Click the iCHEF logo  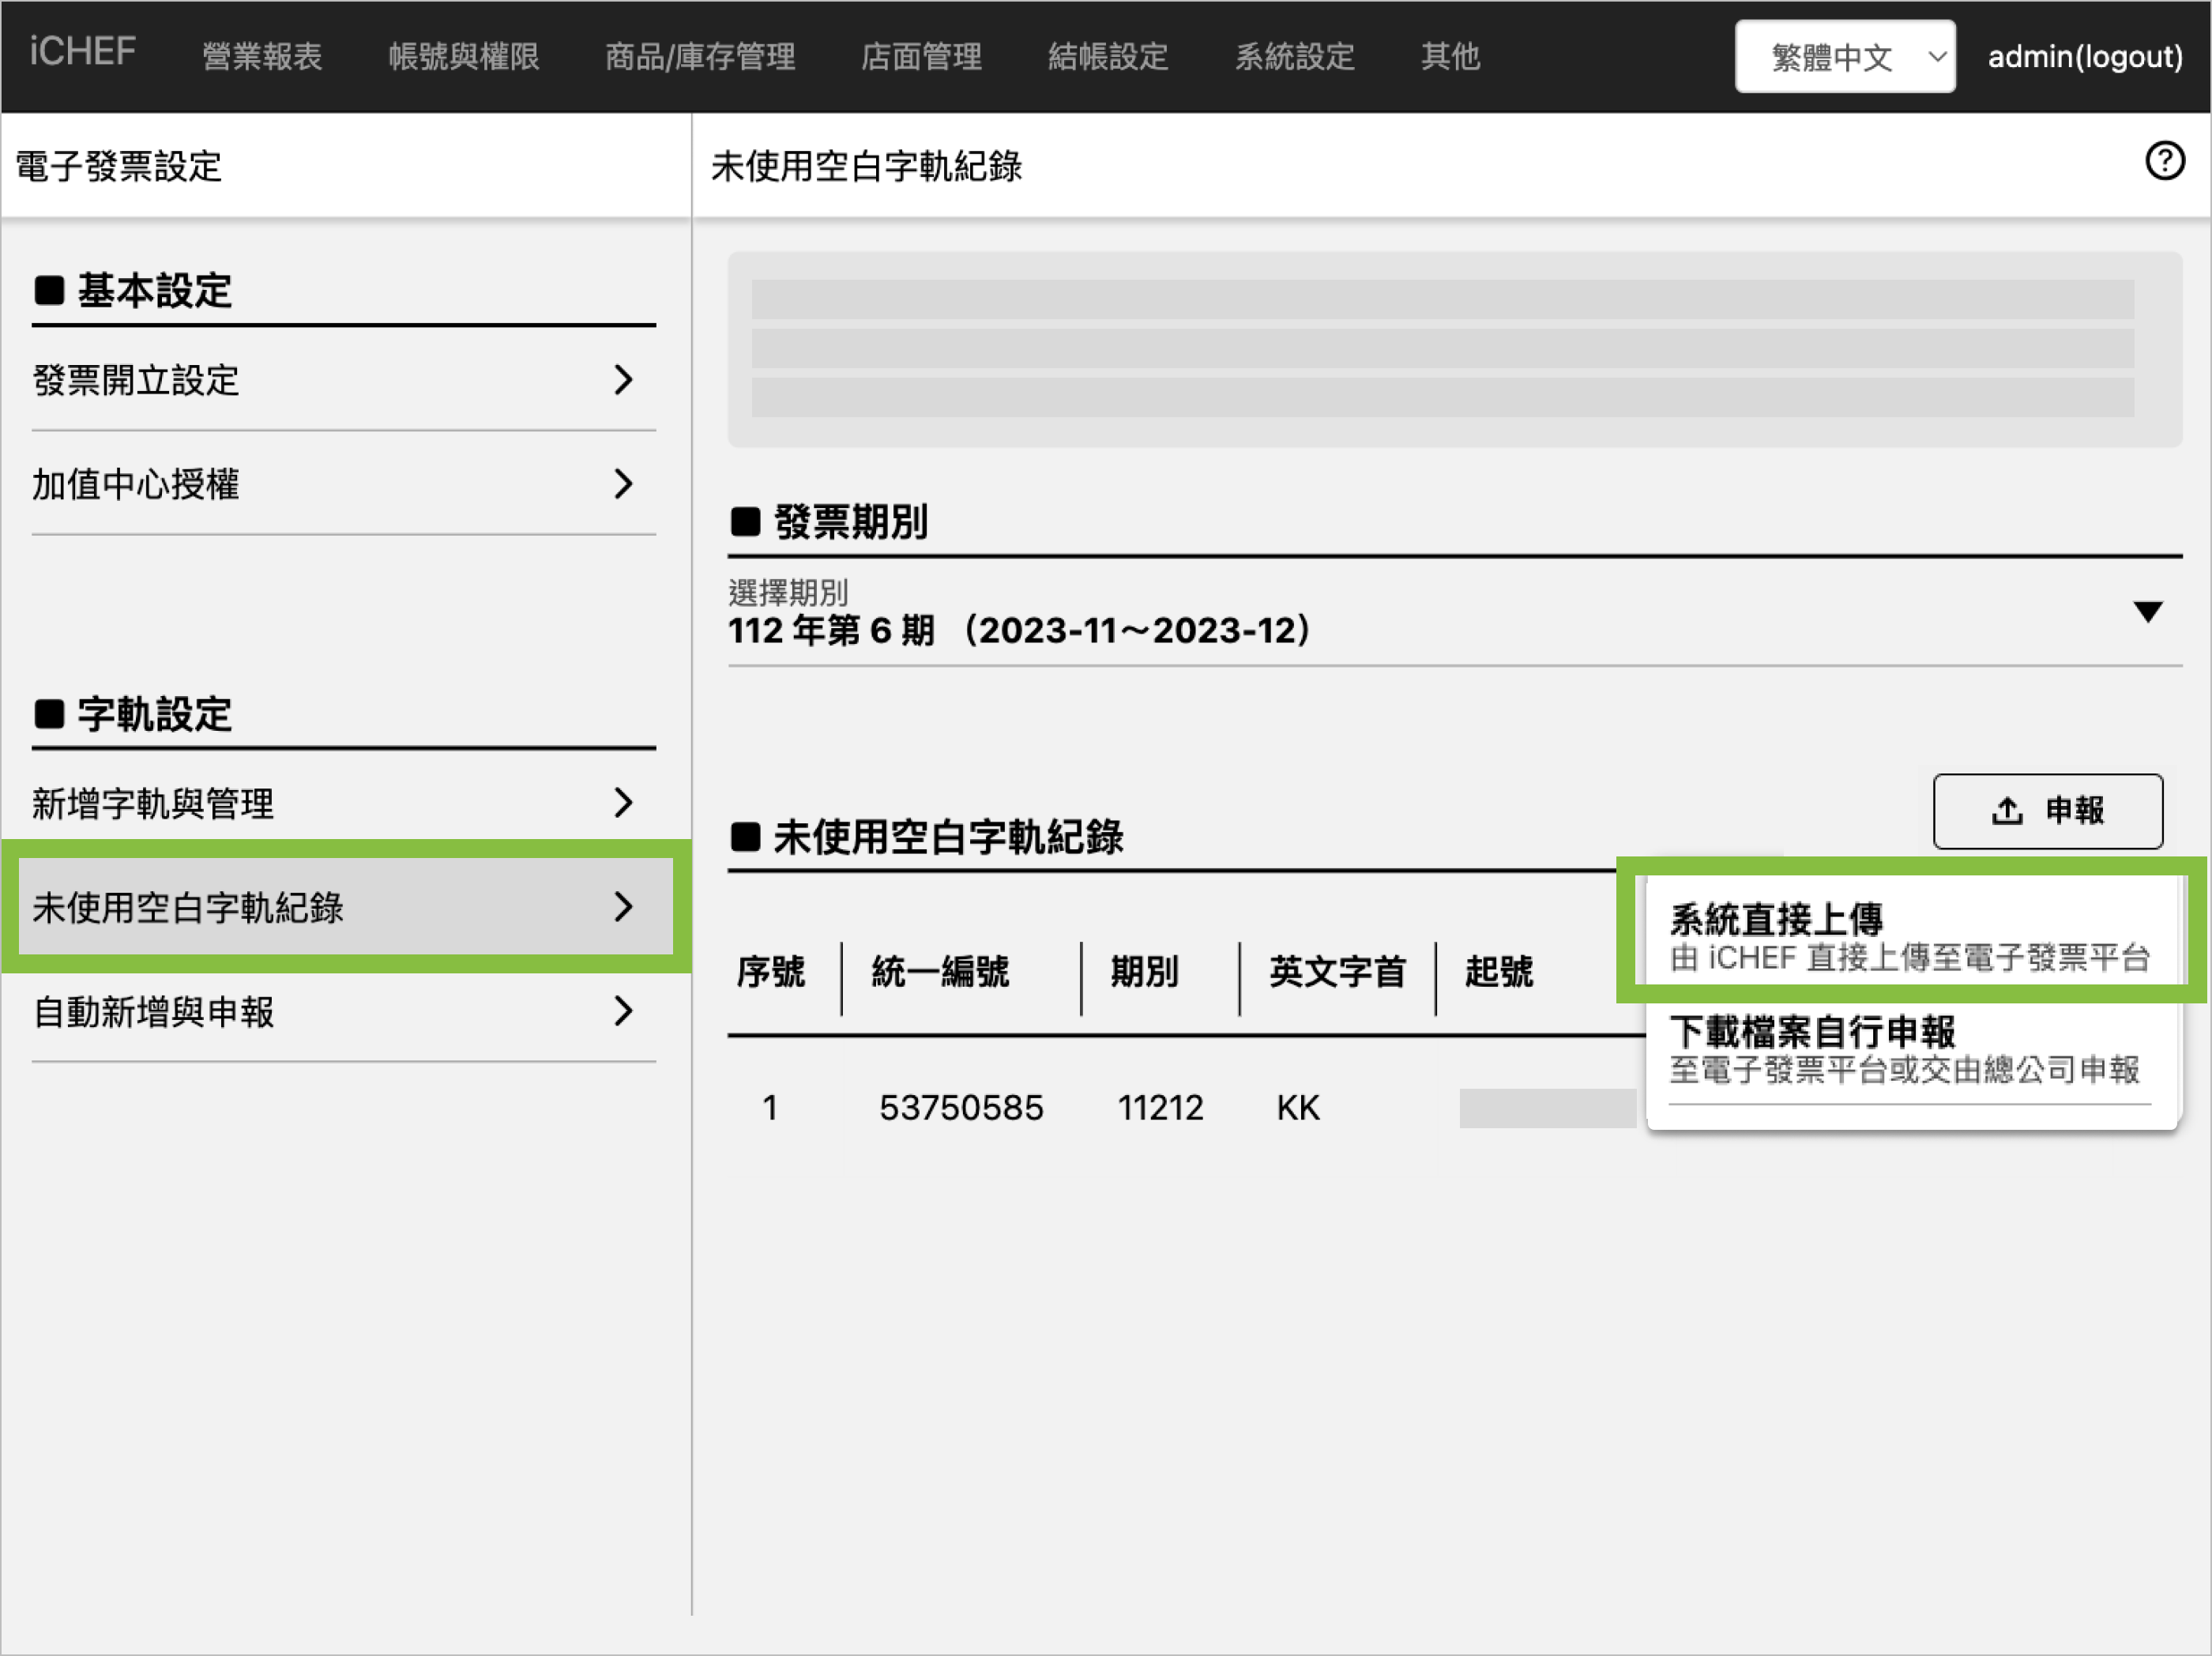pyautogui.click(x=82, y=52)
